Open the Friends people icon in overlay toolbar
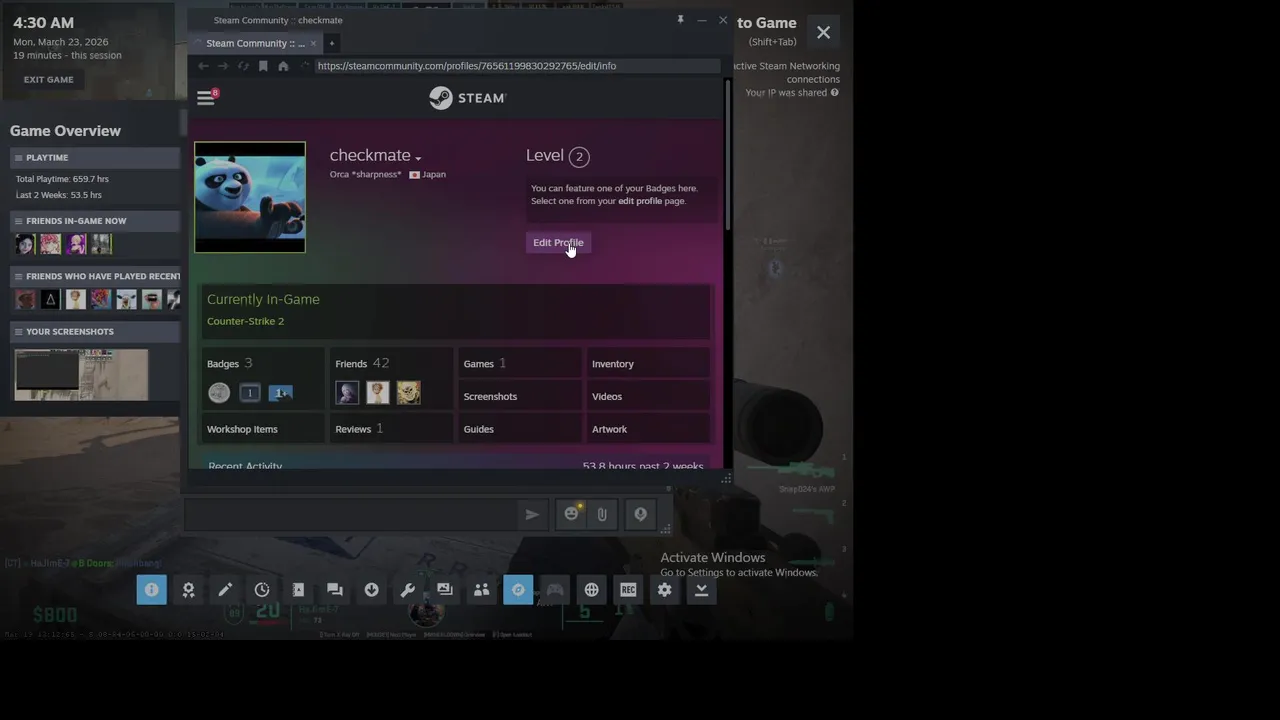This screenshot has height=720, width=1280. tap(481, 590)
